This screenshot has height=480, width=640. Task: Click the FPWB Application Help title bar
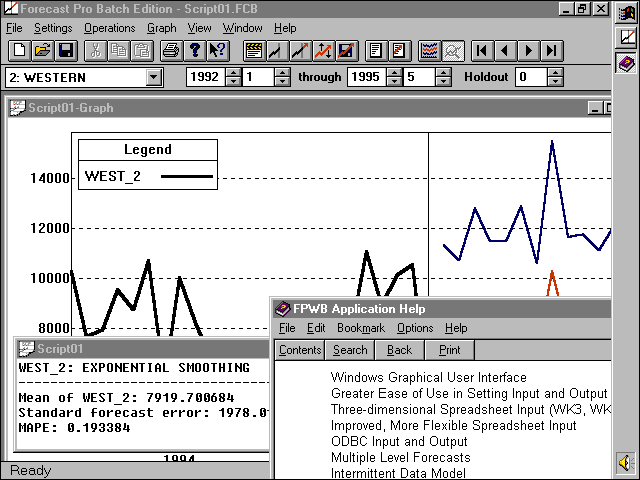442,309
